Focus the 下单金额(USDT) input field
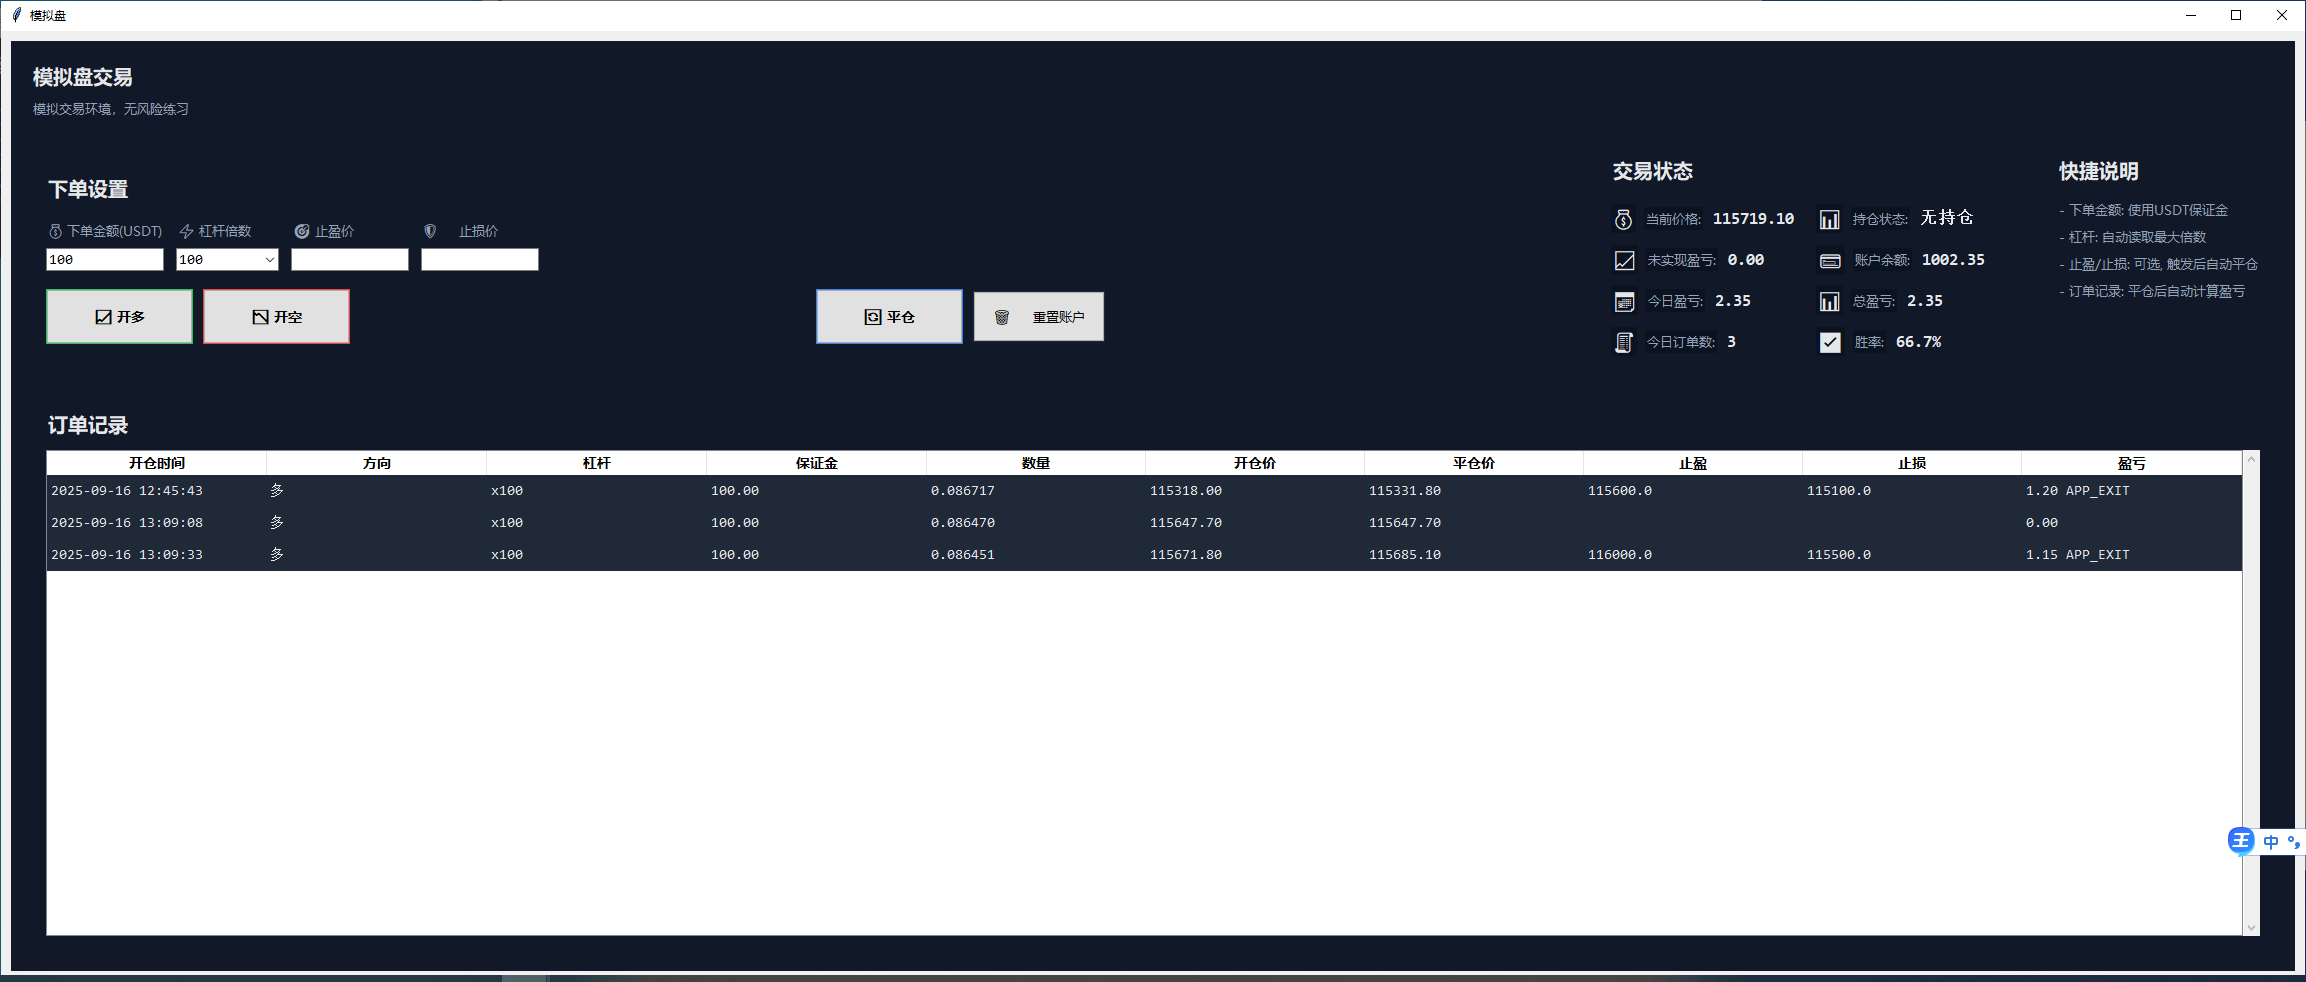Screen dimensions: 2306x982 coord(105,260)
